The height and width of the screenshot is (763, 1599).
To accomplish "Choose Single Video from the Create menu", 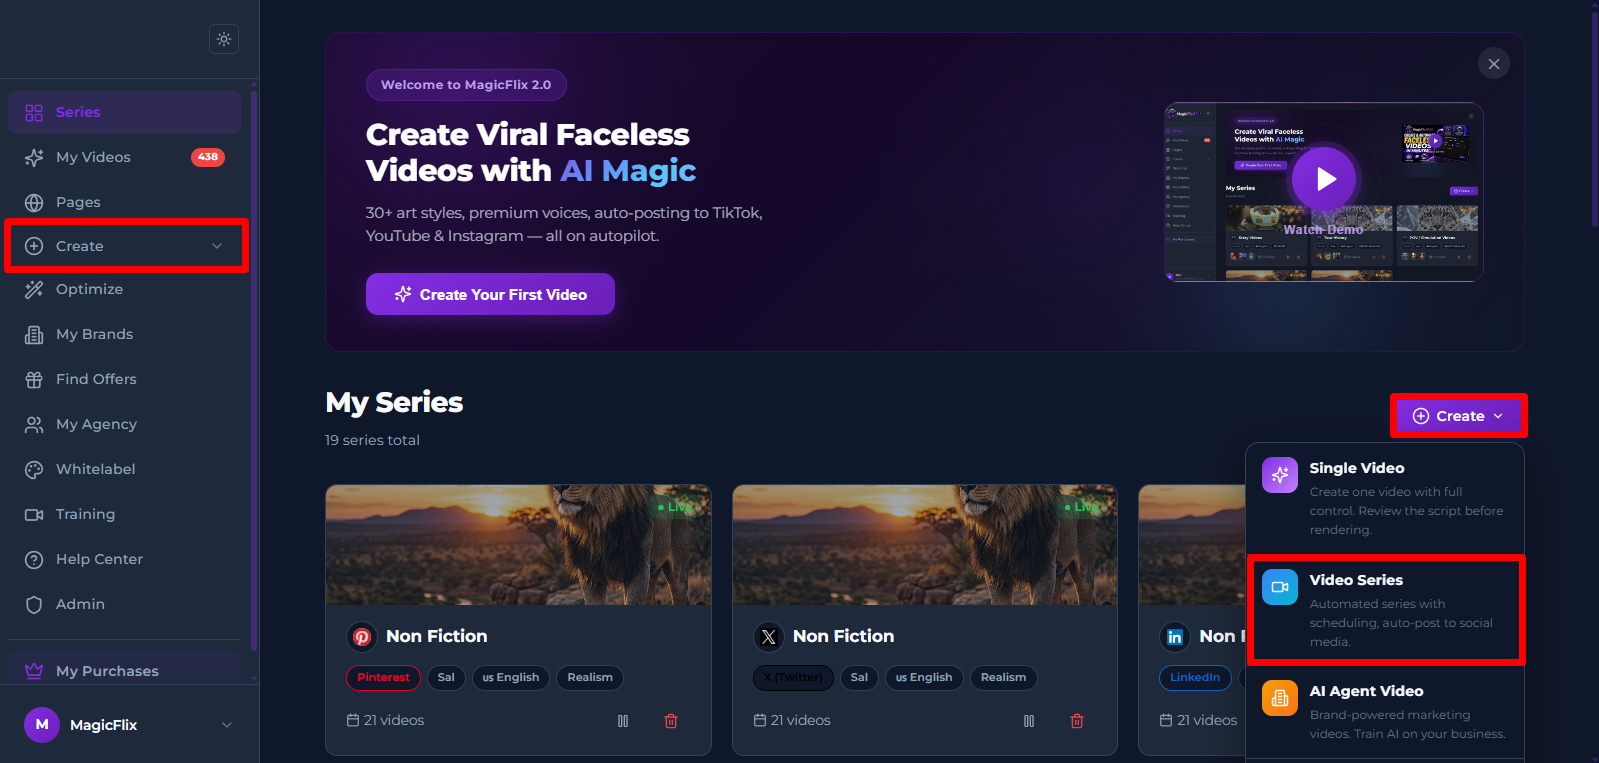I will coord(1385,498).
